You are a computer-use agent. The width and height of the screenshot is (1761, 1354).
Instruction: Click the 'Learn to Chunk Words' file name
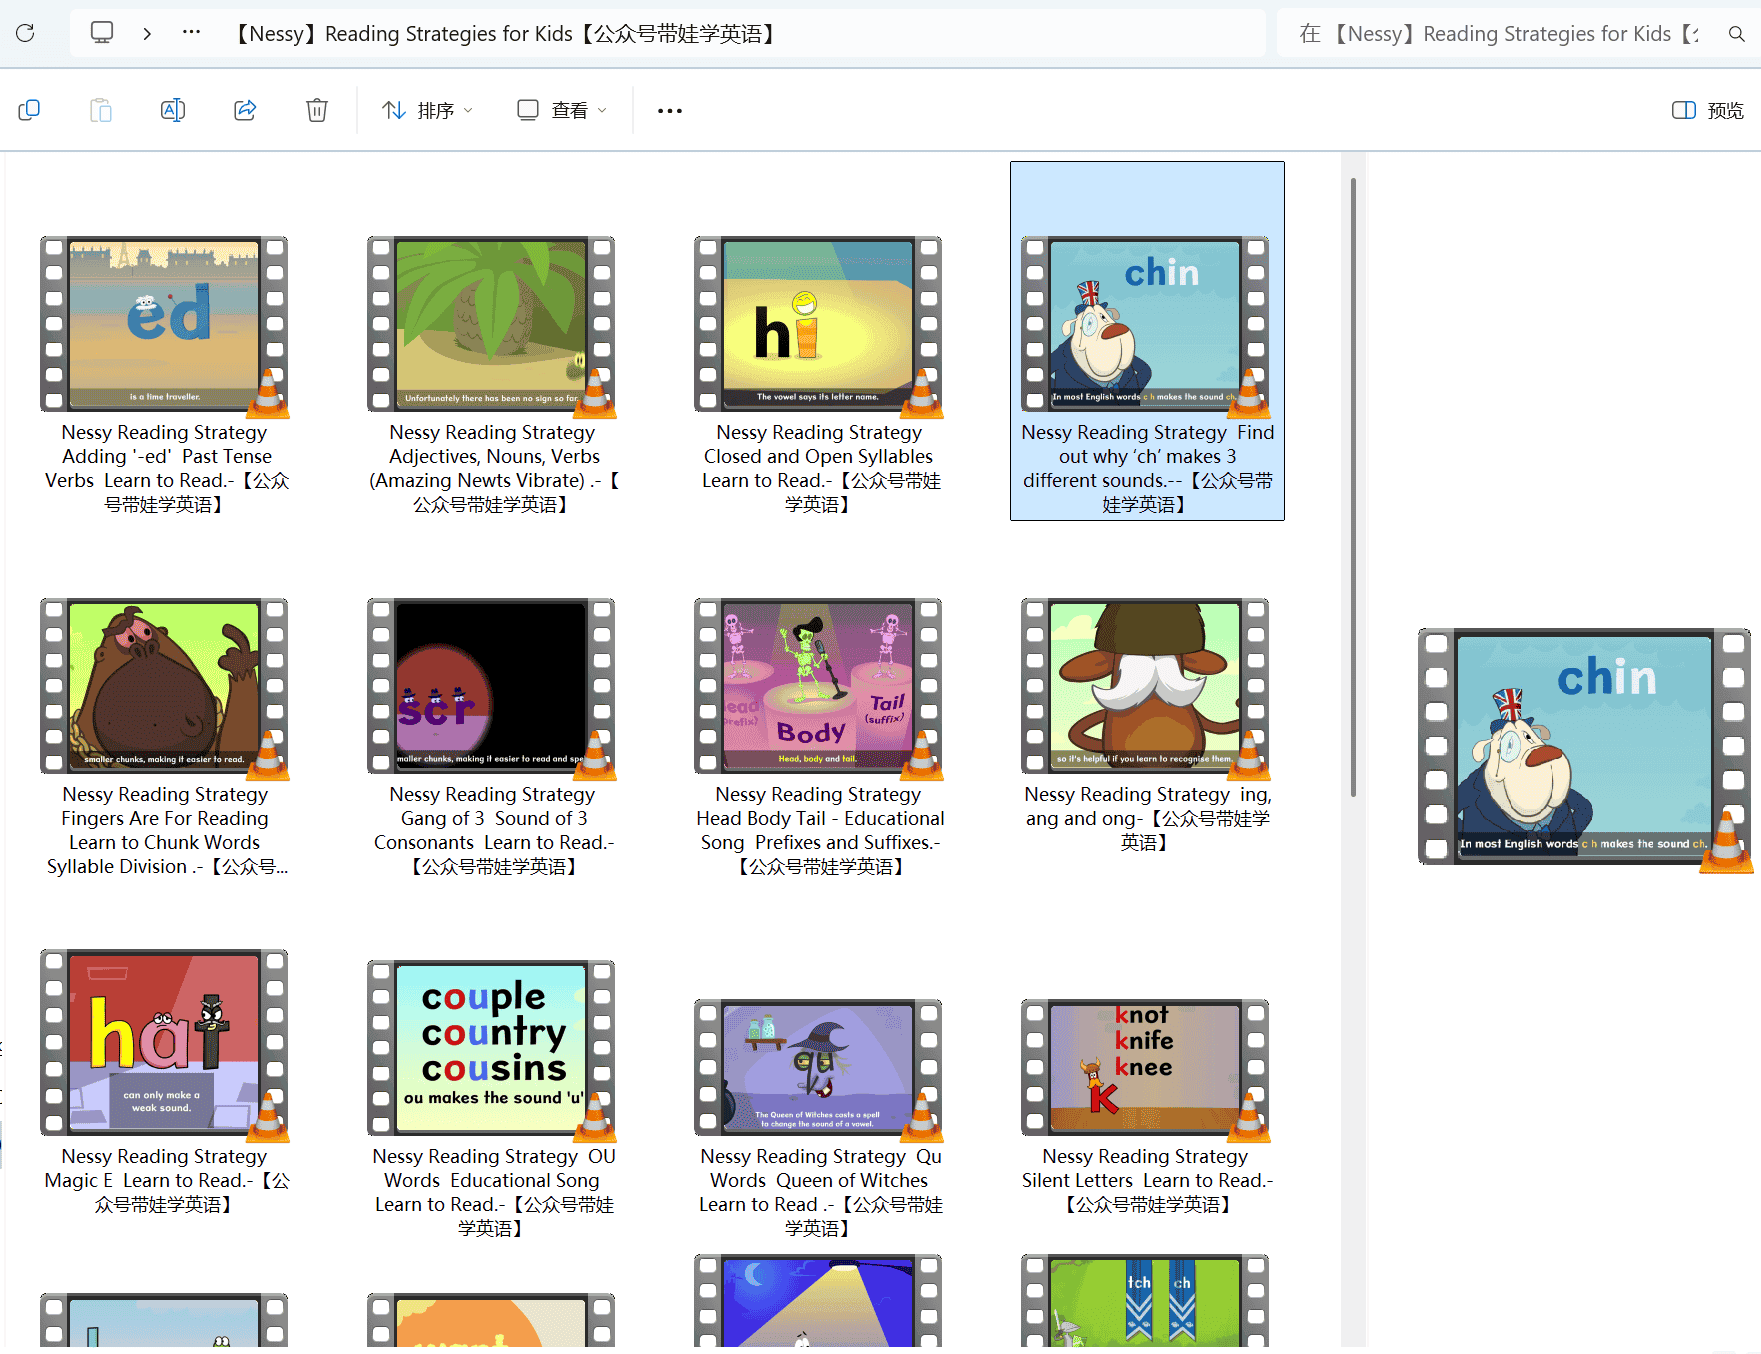point(165,830)
